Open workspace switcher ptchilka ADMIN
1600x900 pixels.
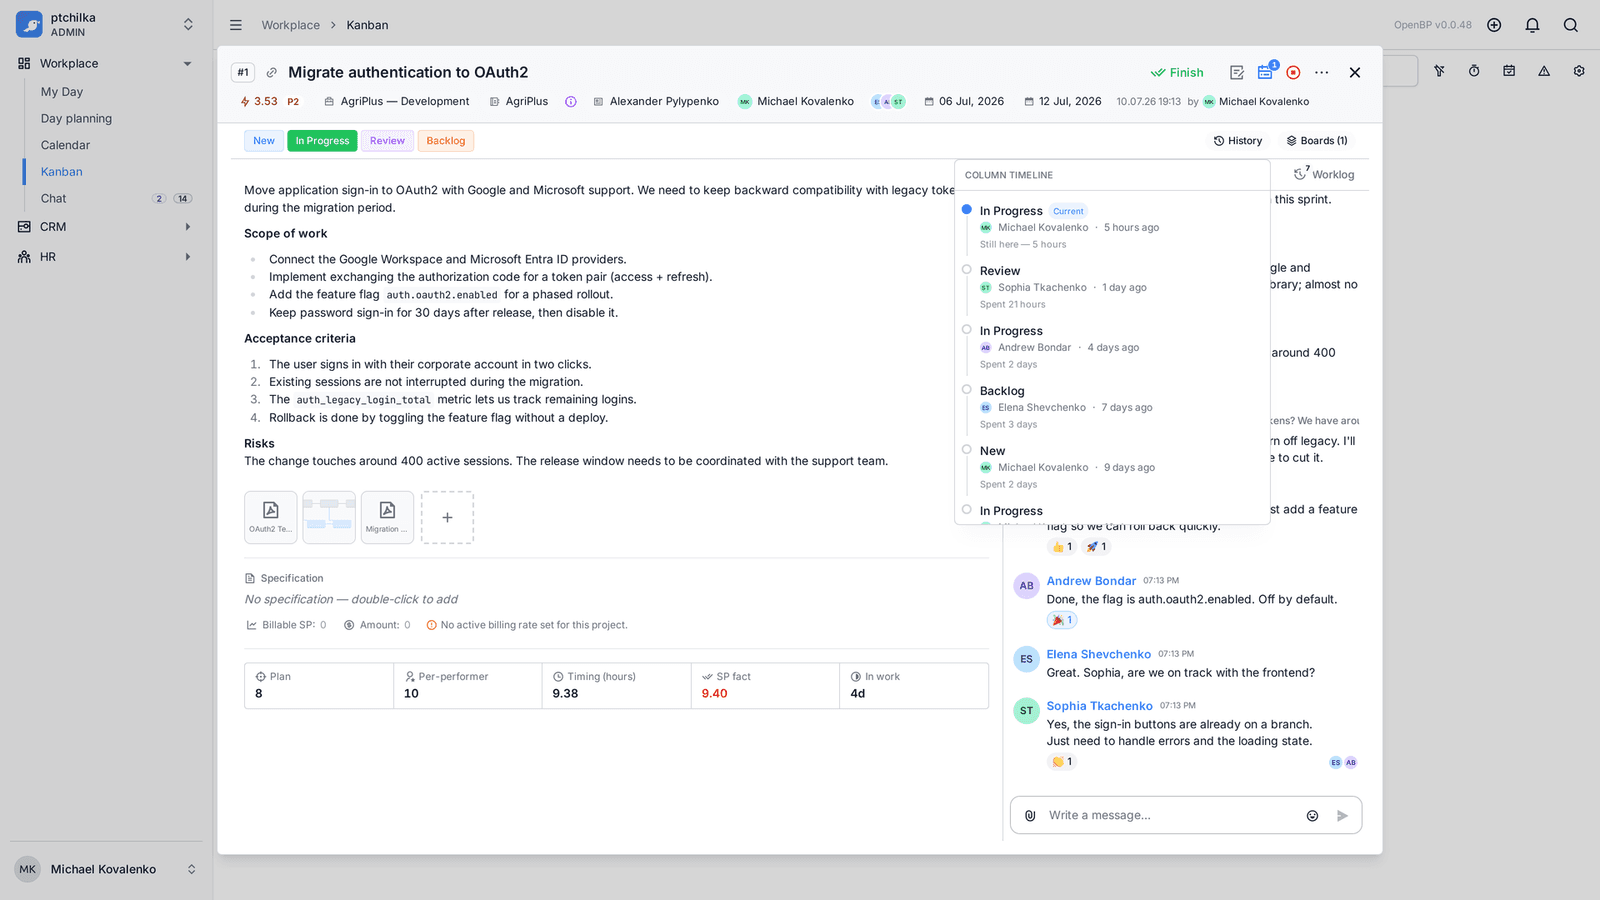coord(106,25)
